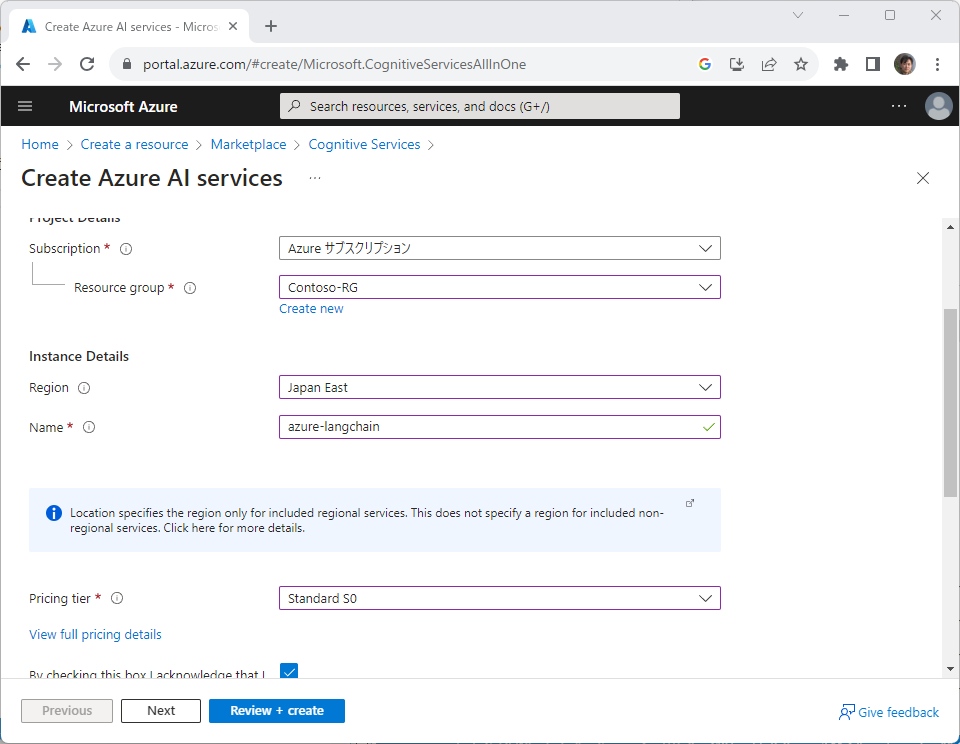Viewport: 960px width, 744px height.
Task: Open the Chrome three-dot menu
Action: (x=937, y=64)
